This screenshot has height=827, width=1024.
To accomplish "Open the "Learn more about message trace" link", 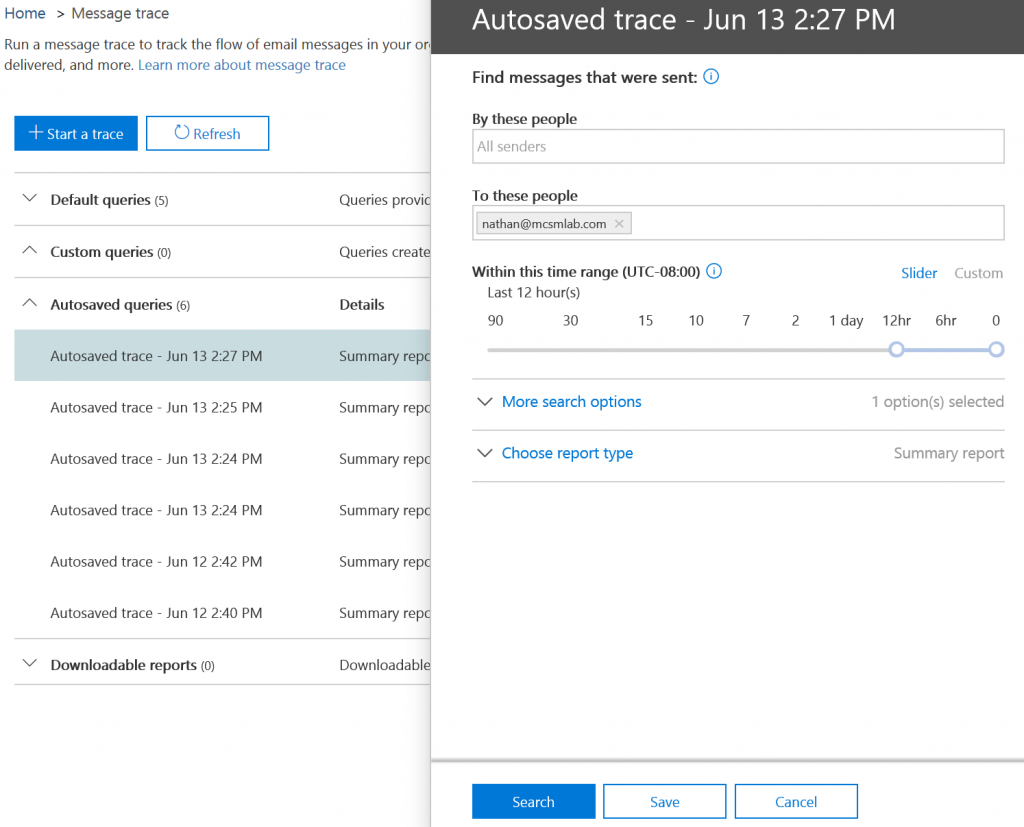I will pyautogui.click(x=241, y=64).
